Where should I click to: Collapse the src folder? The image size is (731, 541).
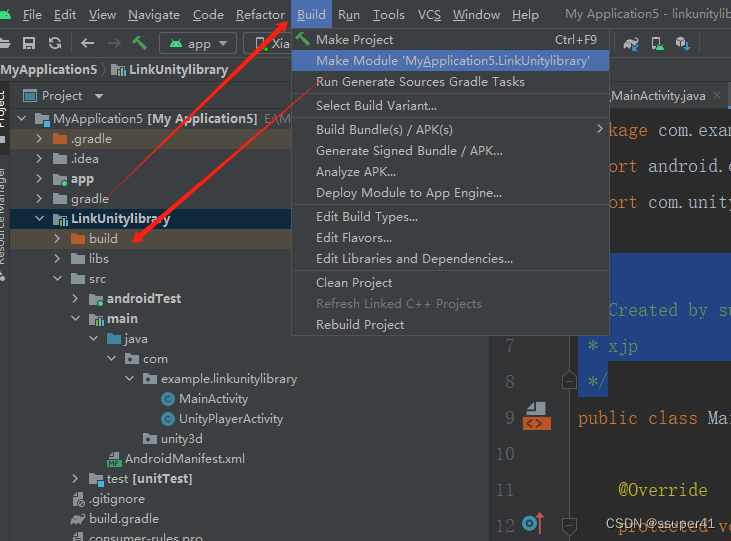click(57, 279)
